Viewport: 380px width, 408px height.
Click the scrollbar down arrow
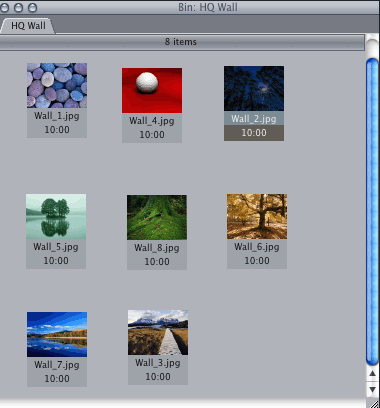click(x=372, y=389)
